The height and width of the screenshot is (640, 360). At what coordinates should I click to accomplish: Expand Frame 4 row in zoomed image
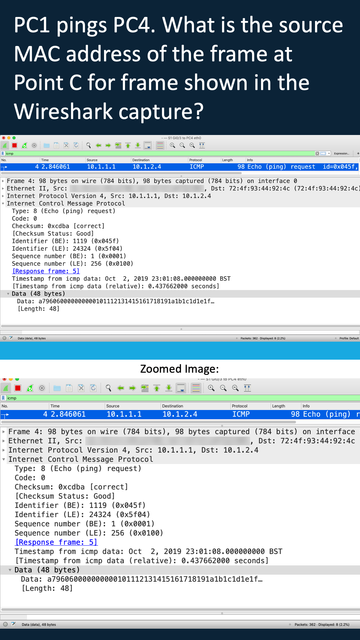(x=4, y=431)
